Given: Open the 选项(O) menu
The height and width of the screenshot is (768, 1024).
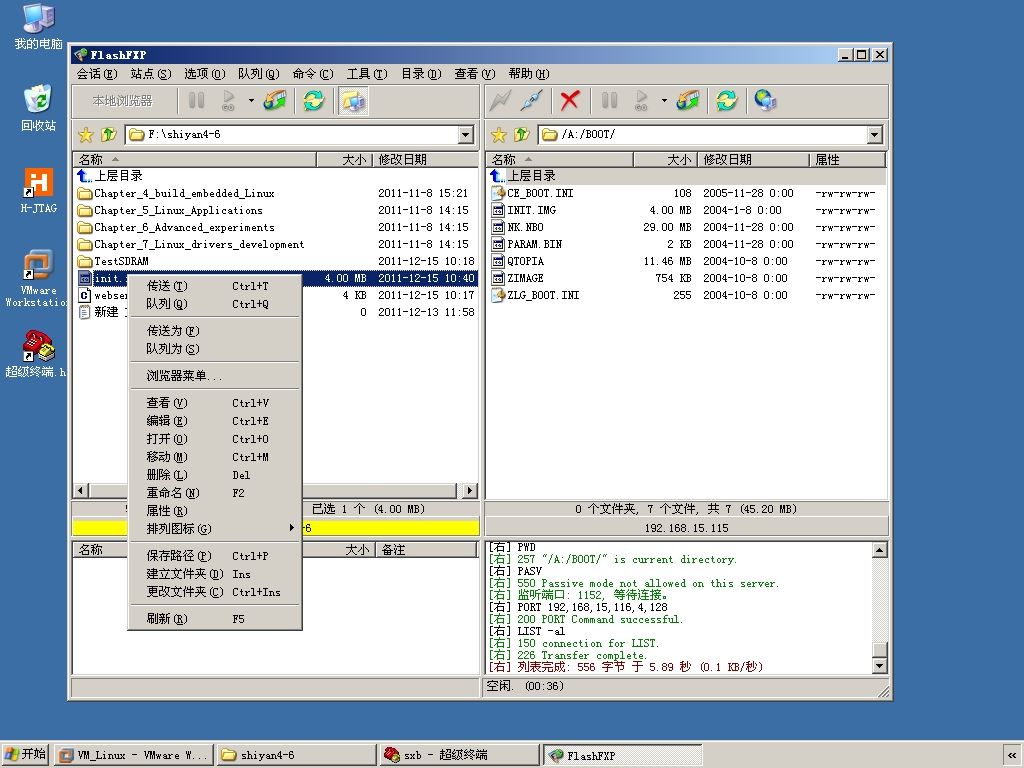Looking at the screenshot, I should click(204, 74).
